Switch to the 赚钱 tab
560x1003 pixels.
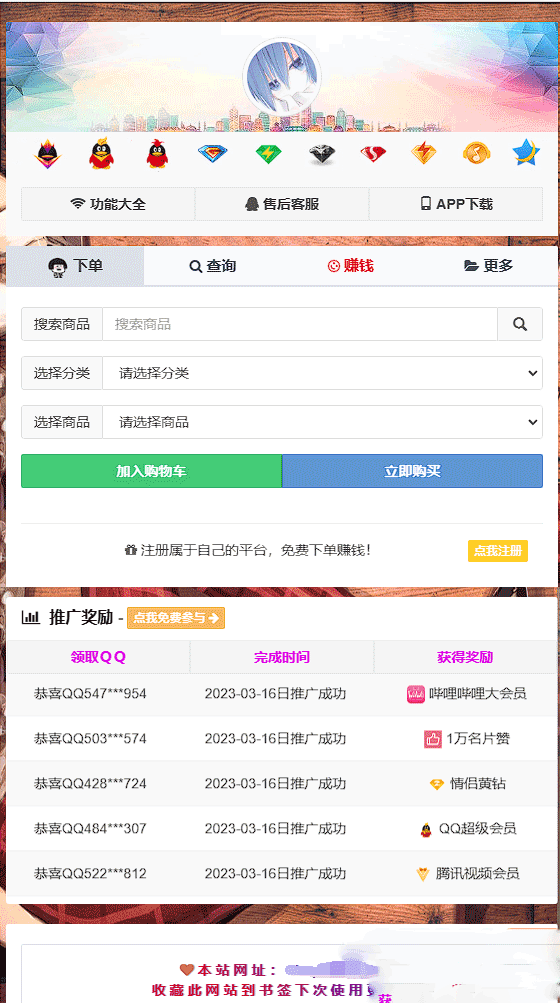click(x=351, y=266)
